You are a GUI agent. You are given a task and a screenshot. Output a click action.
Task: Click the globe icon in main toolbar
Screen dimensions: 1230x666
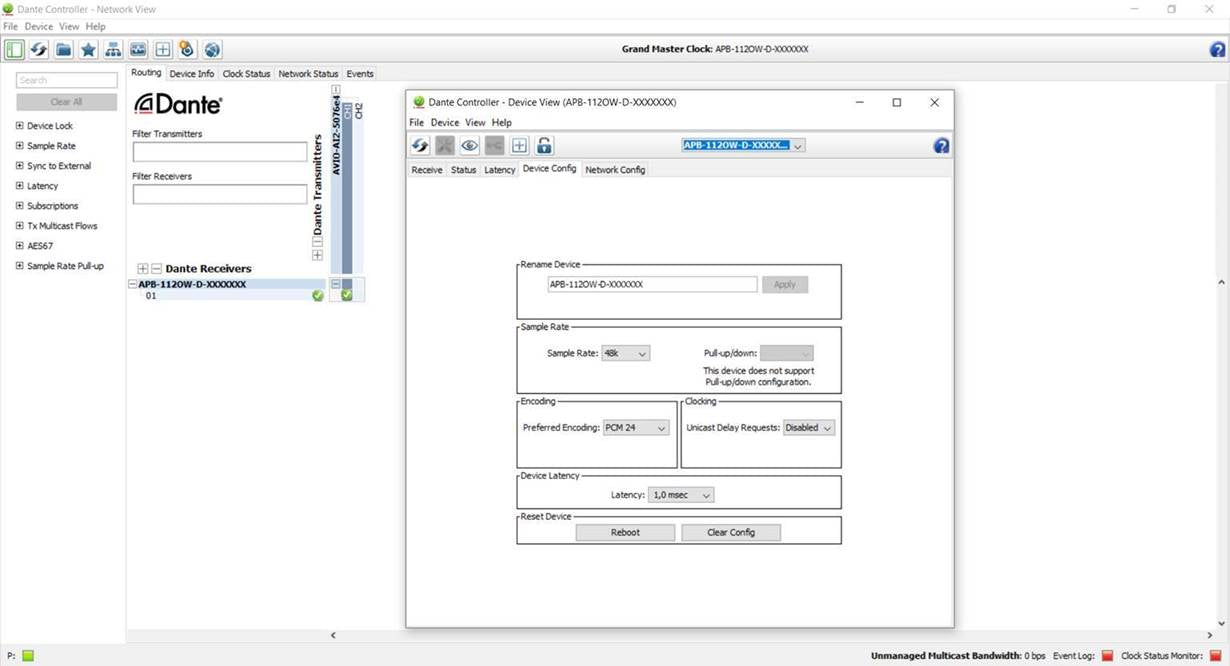212,50
